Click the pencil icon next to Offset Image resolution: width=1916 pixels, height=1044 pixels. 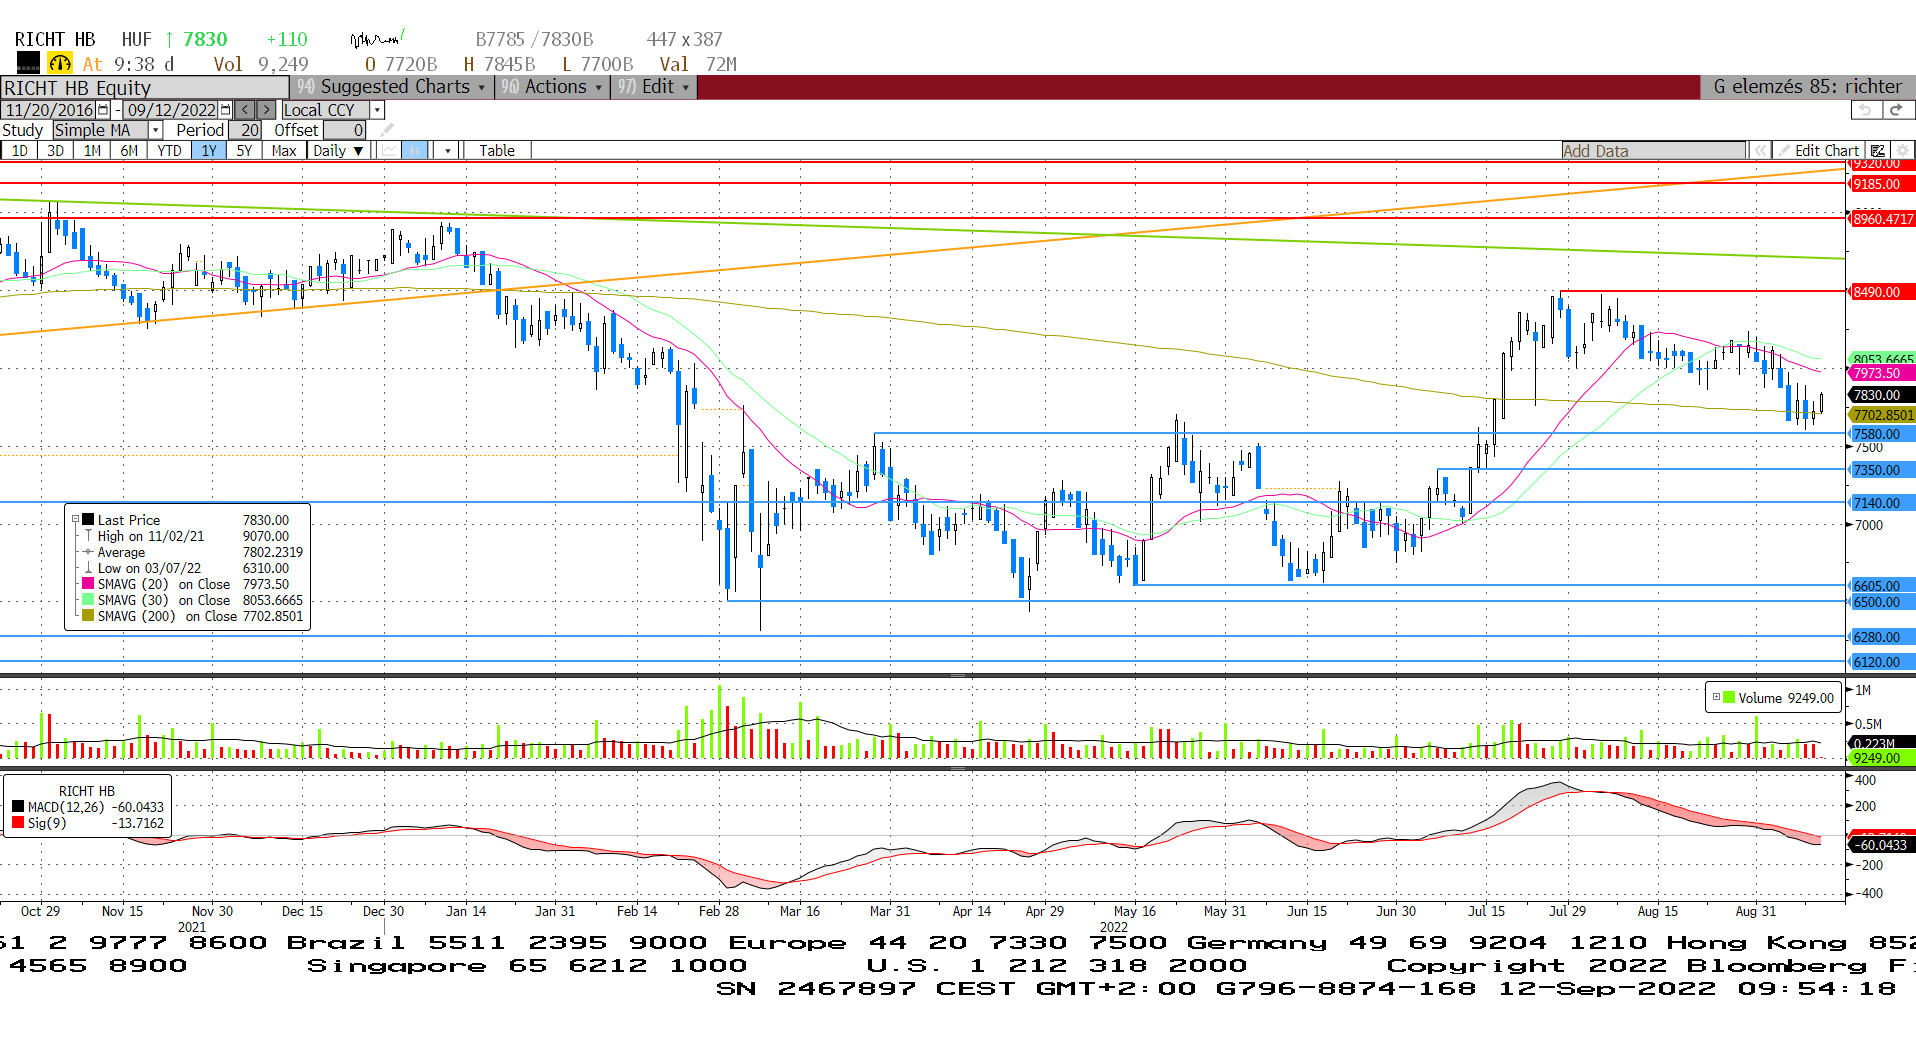pyautogui.click(x=387, y=130)
